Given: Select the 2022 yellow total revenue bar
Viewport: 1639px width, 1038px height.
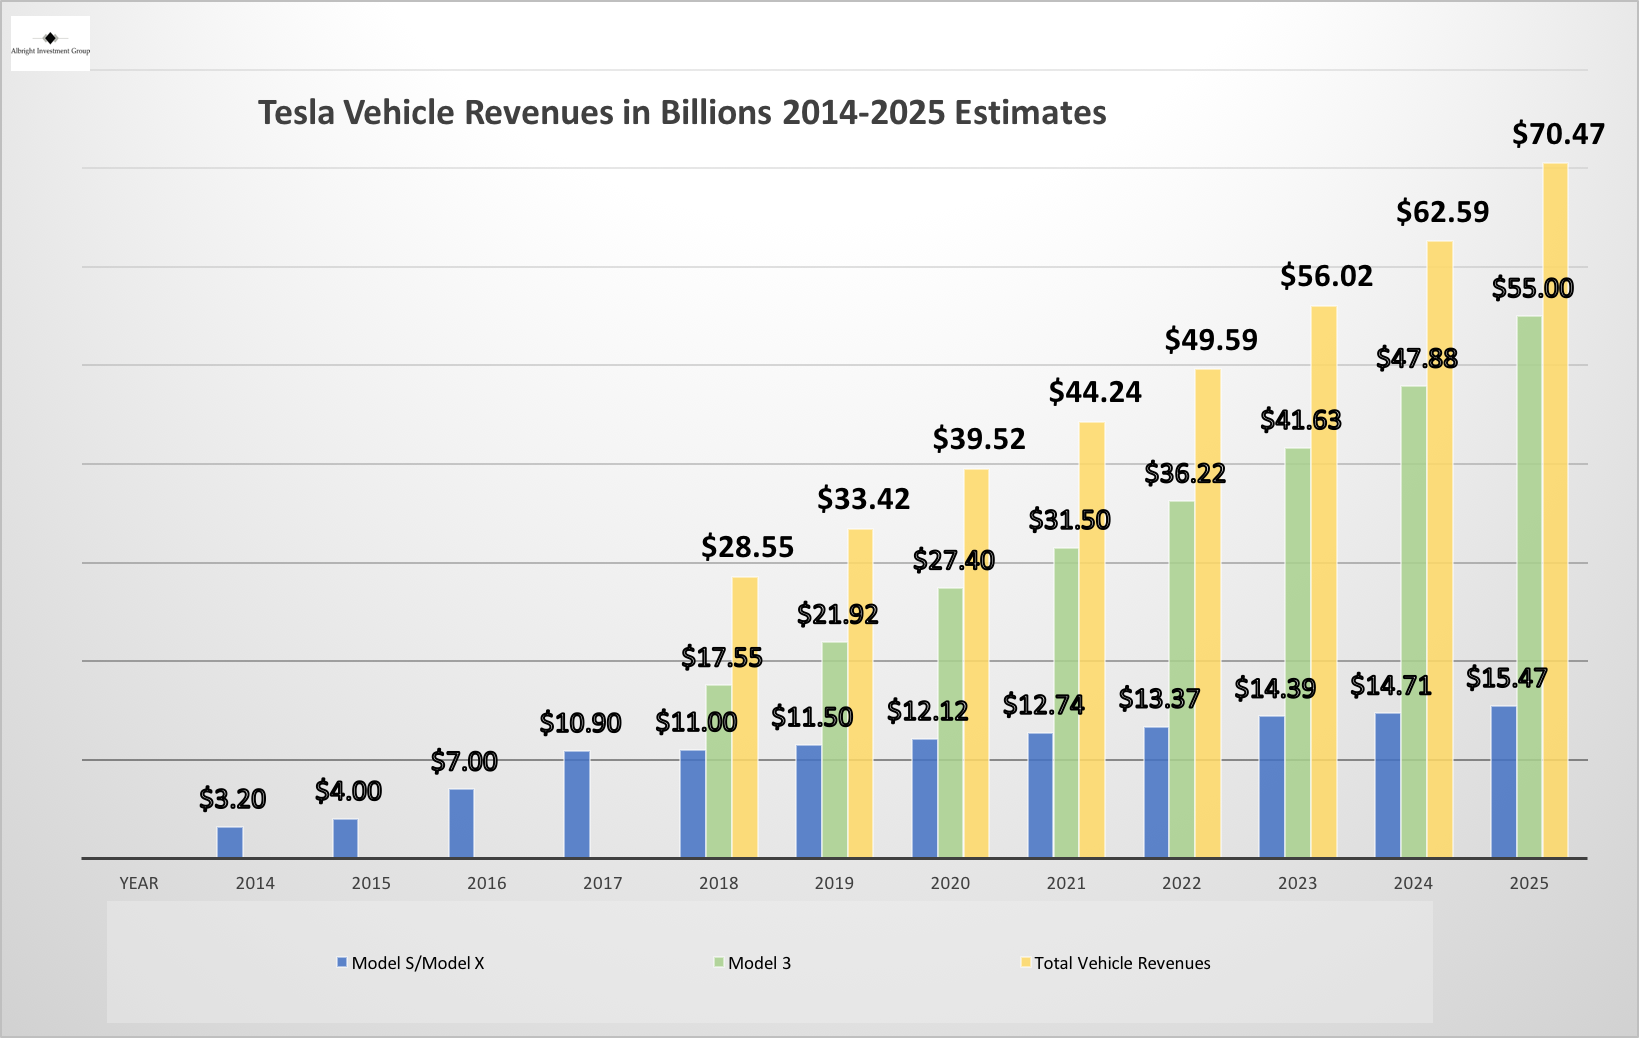Looking at the screenshot, I should point(1208,614).
